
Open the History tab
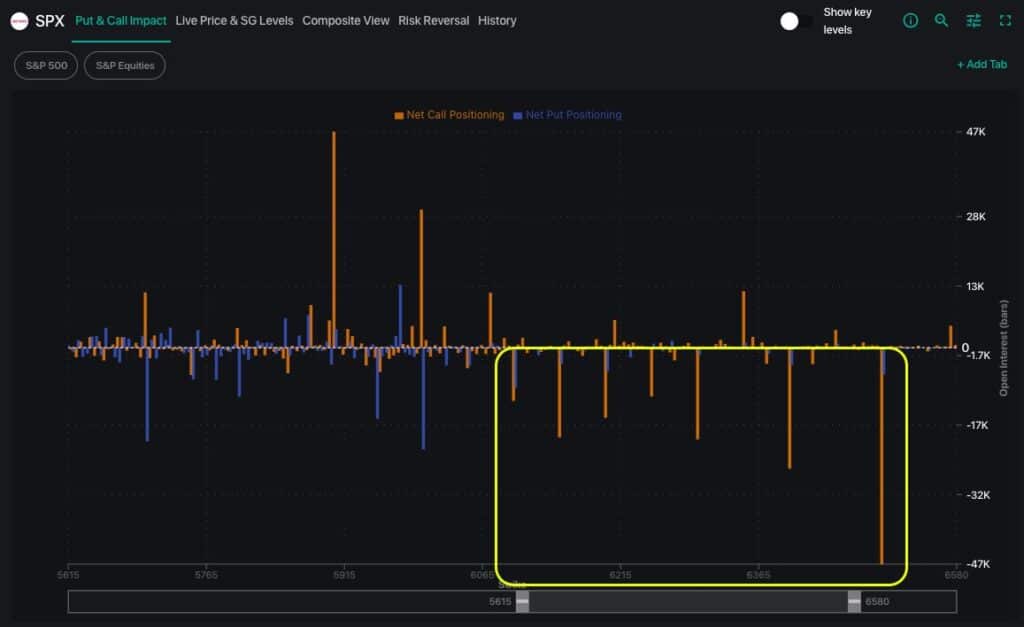point(497,21)
